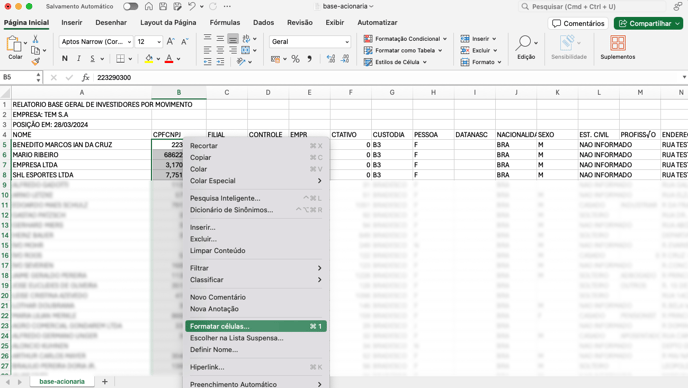The image size is (688, 388).
Task: Choose Copiar from context menu
Action: [x=256, y=157]
